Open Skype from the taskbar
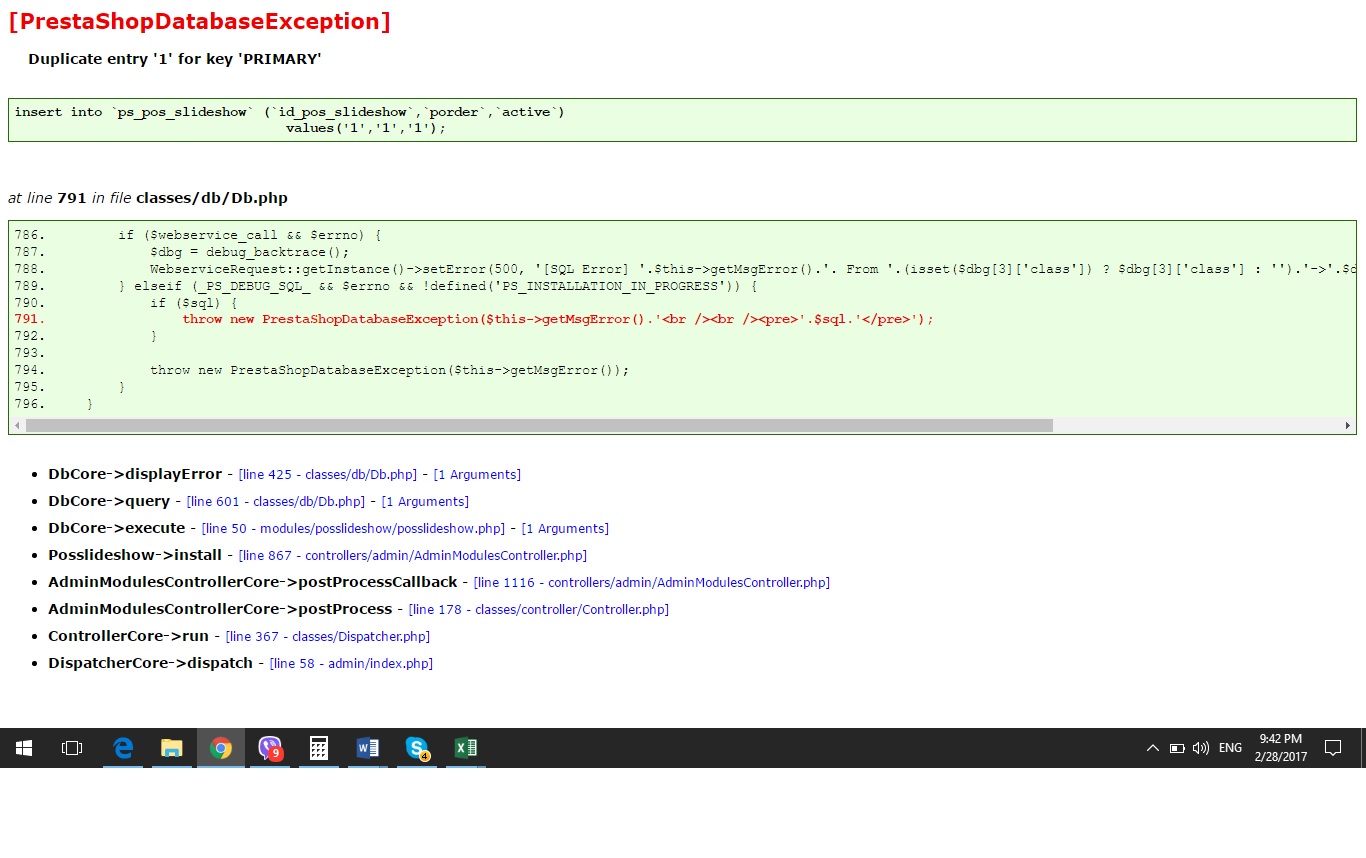1366x858 pixels. coord(417,748)
